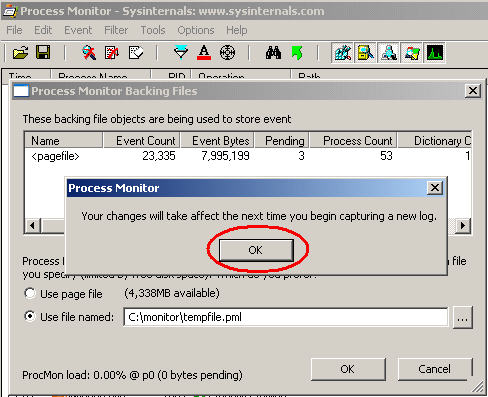Click the Save floppy disk icon
This screenshot has height=397, width=488.
(x=43, y=53)
